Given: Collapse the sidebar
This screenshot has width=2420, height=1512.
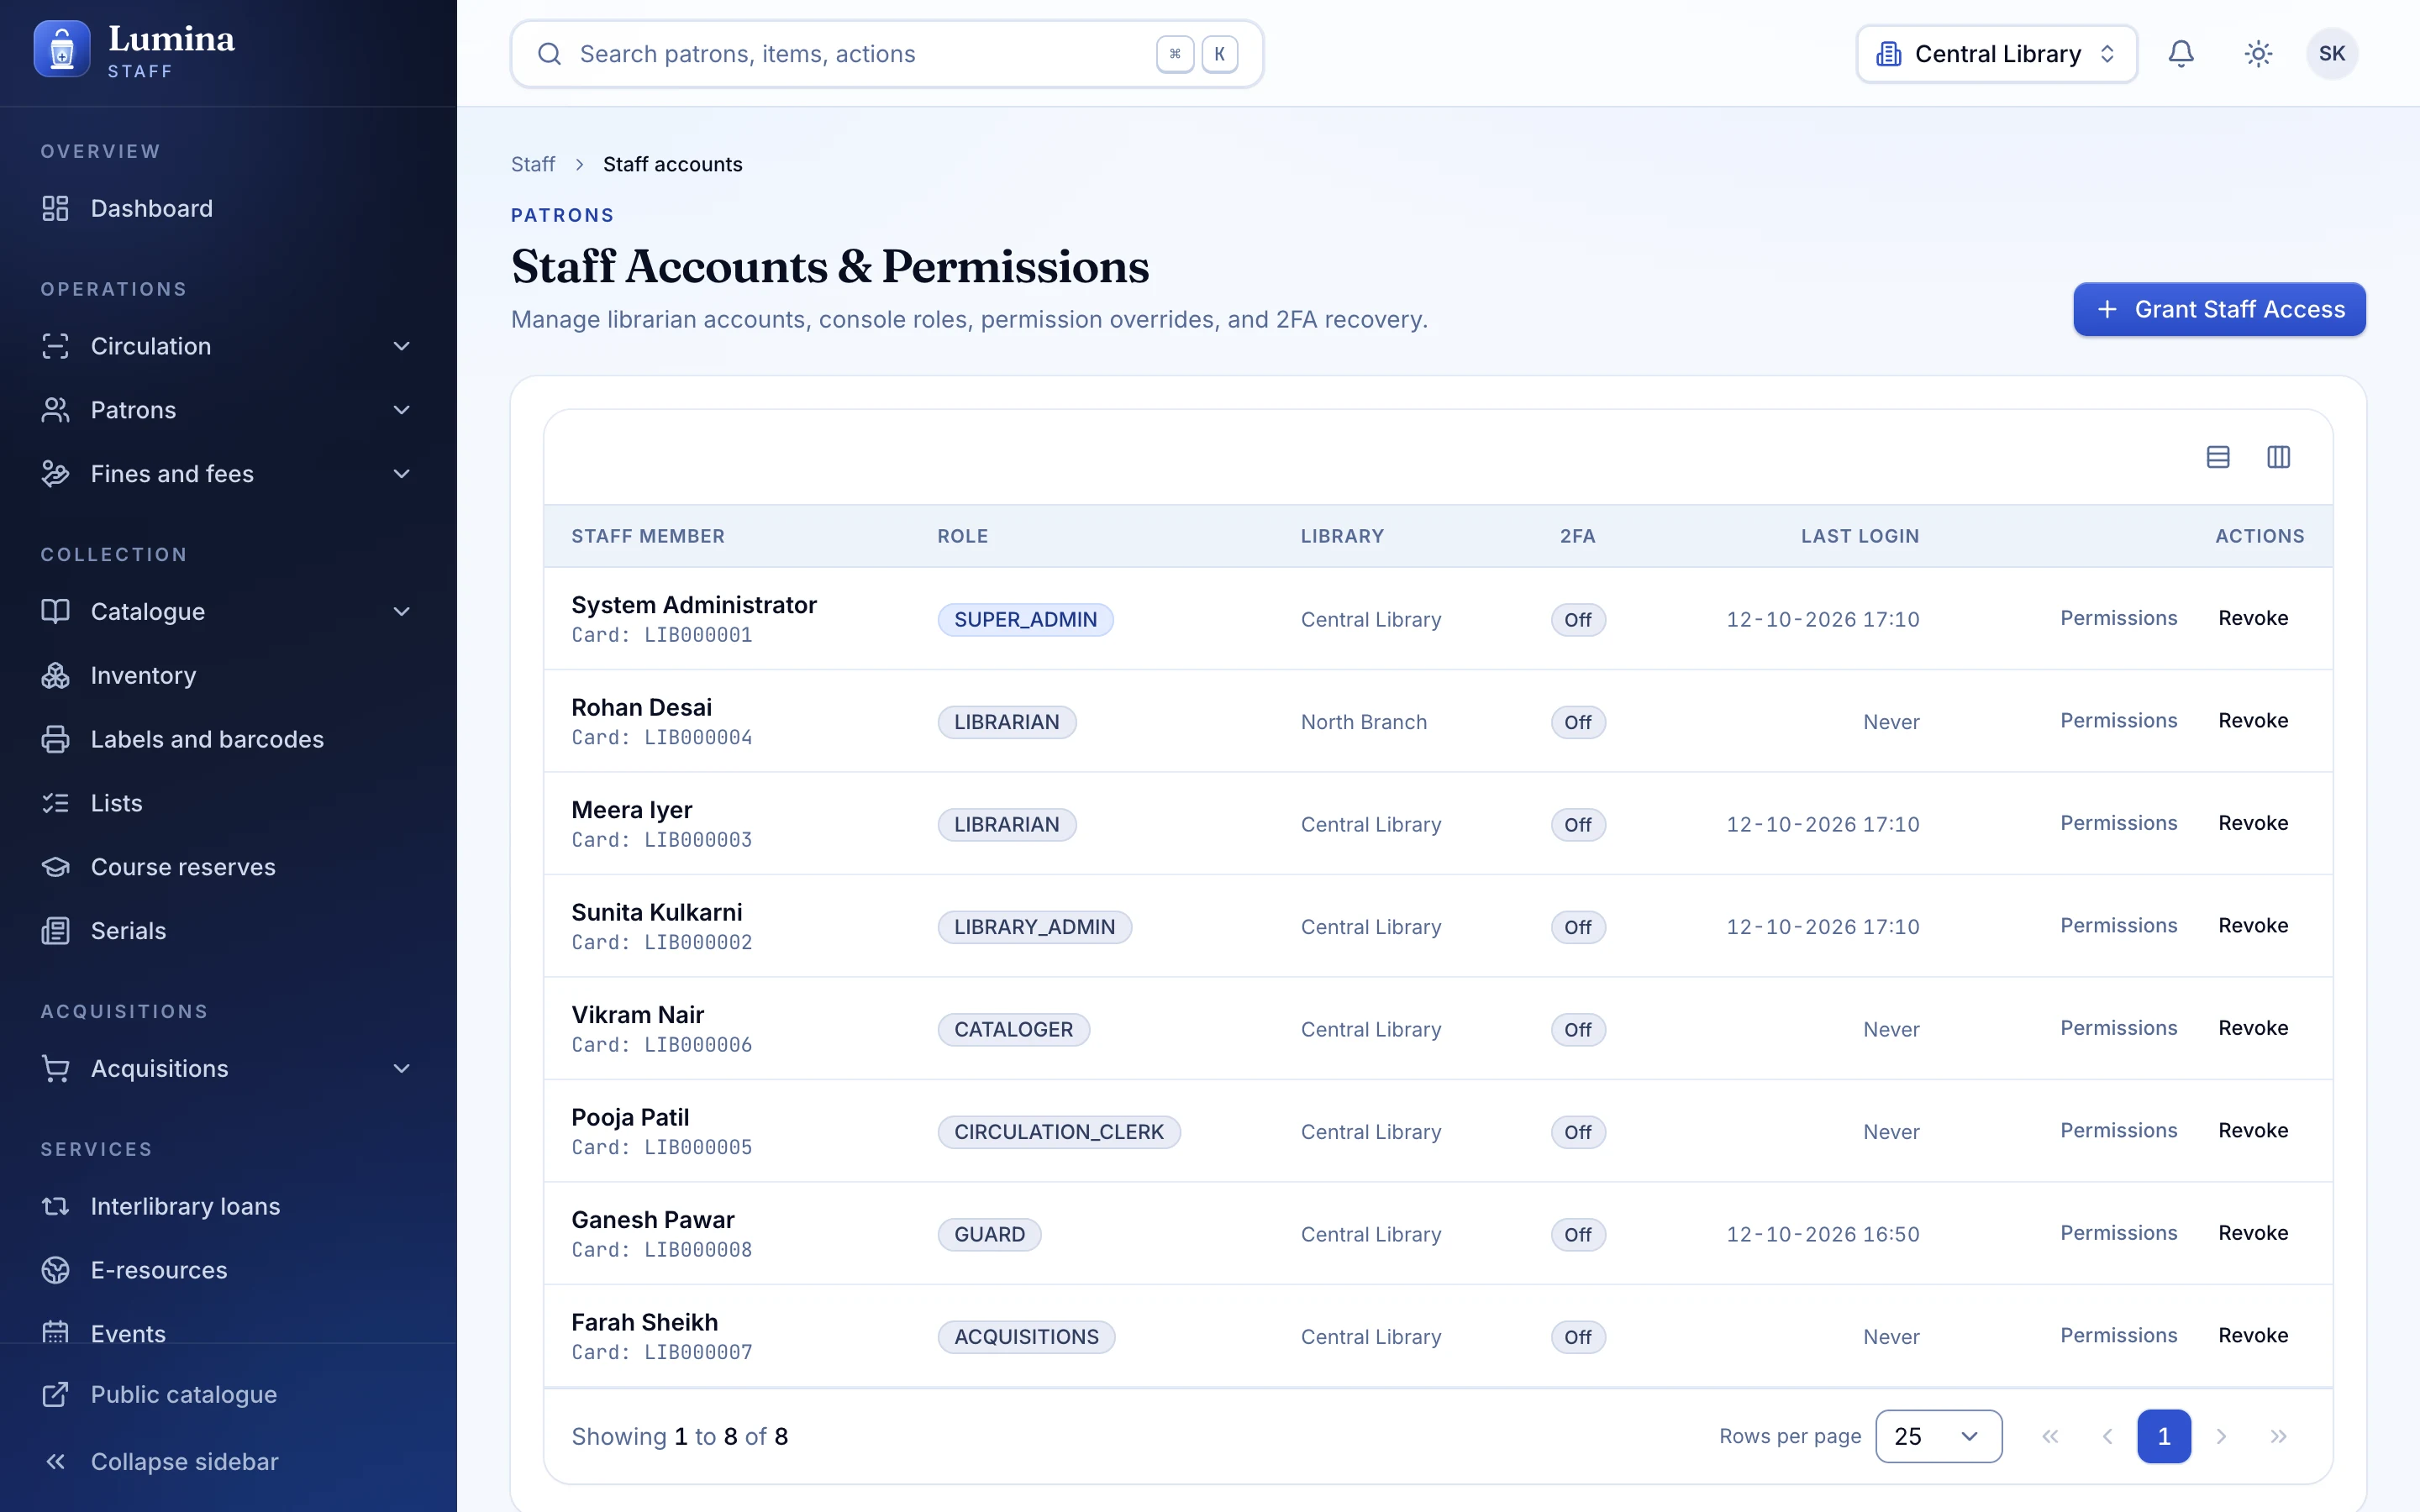Looking at the screenshot, I should 228,1462.
